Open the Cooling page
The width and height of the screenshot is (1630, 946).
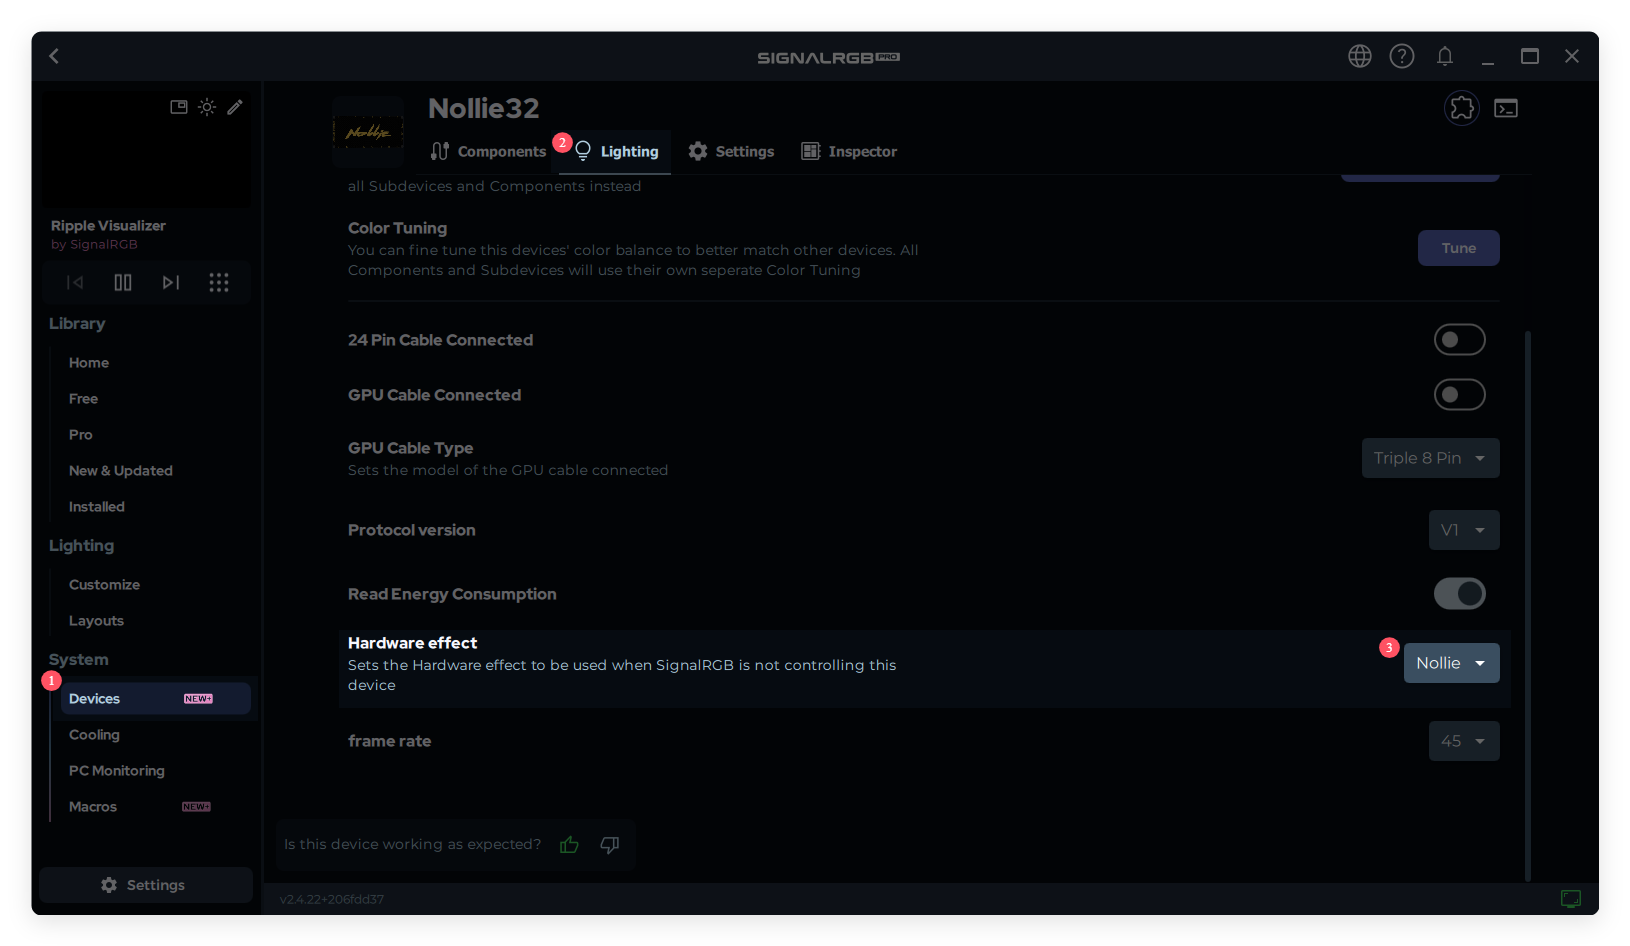click(x=94, y=735)
